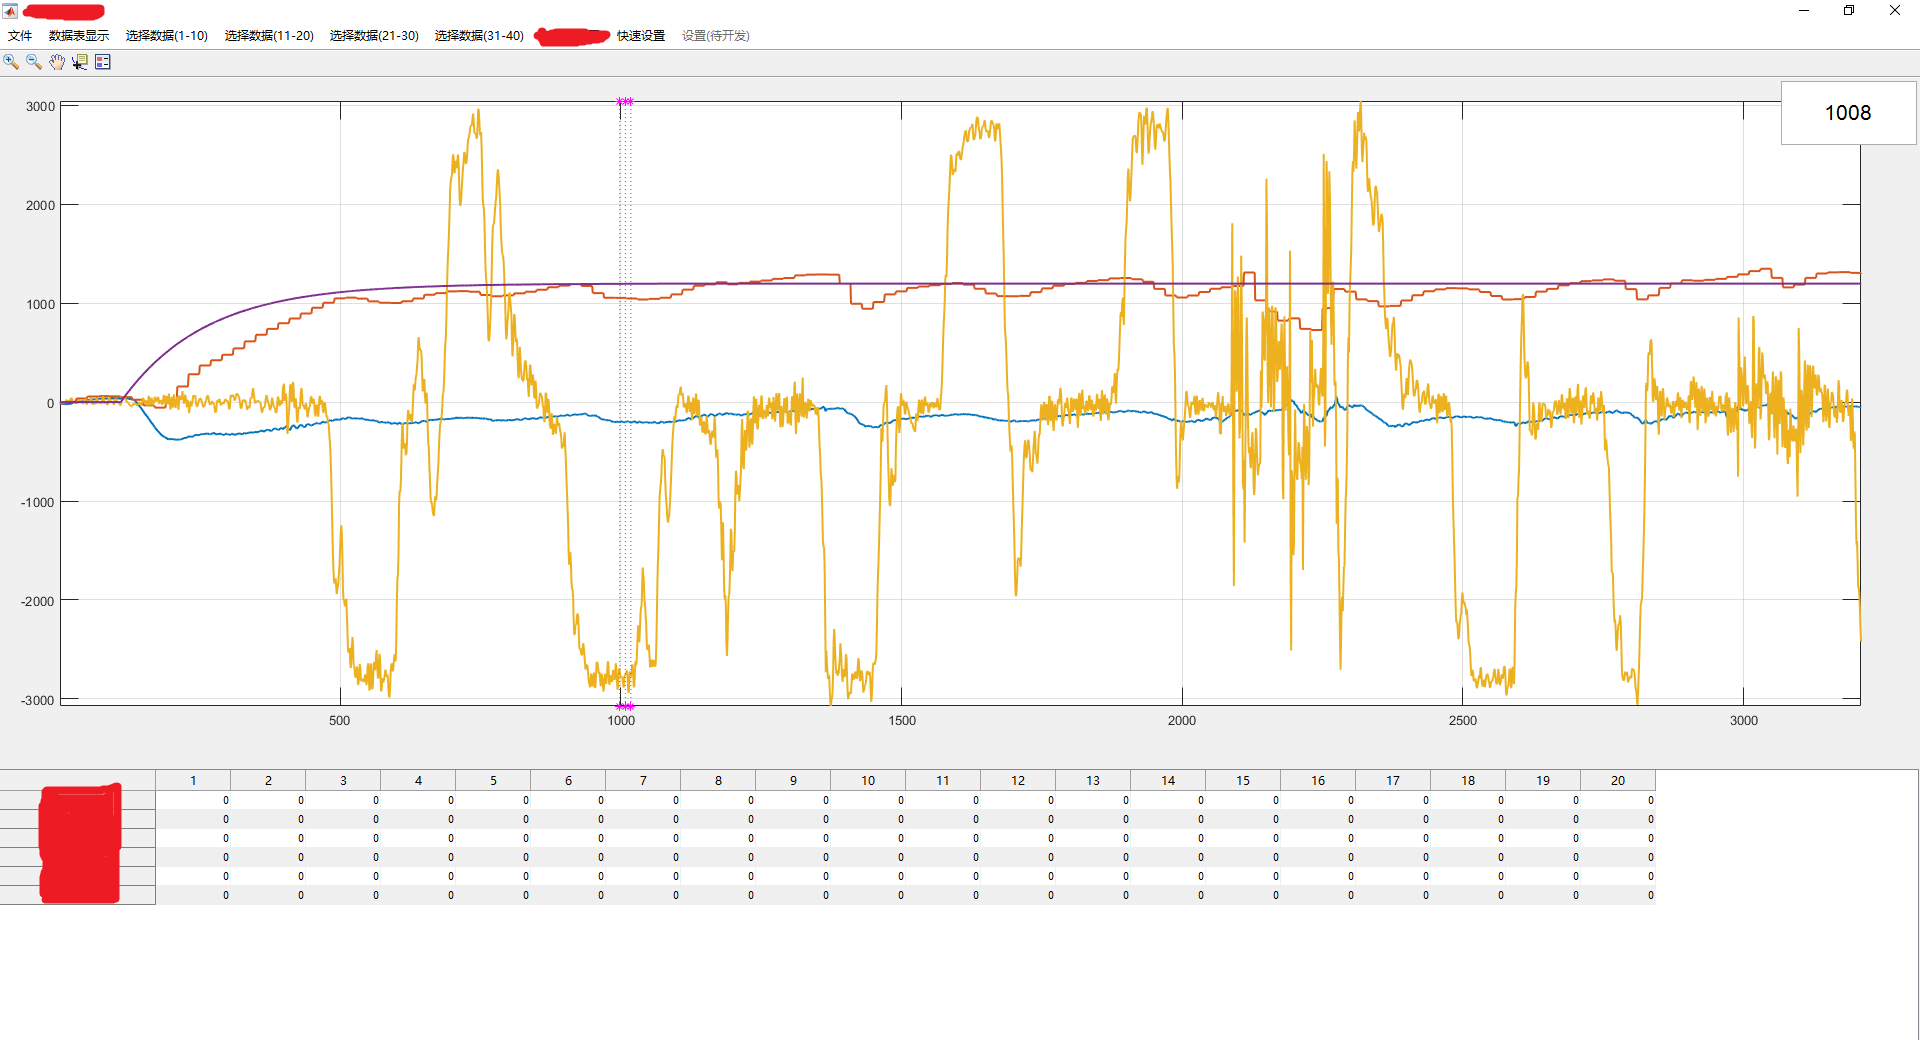Select table column header 19
Viewport: 1920px width, 1040px height.
[1543, 780]
